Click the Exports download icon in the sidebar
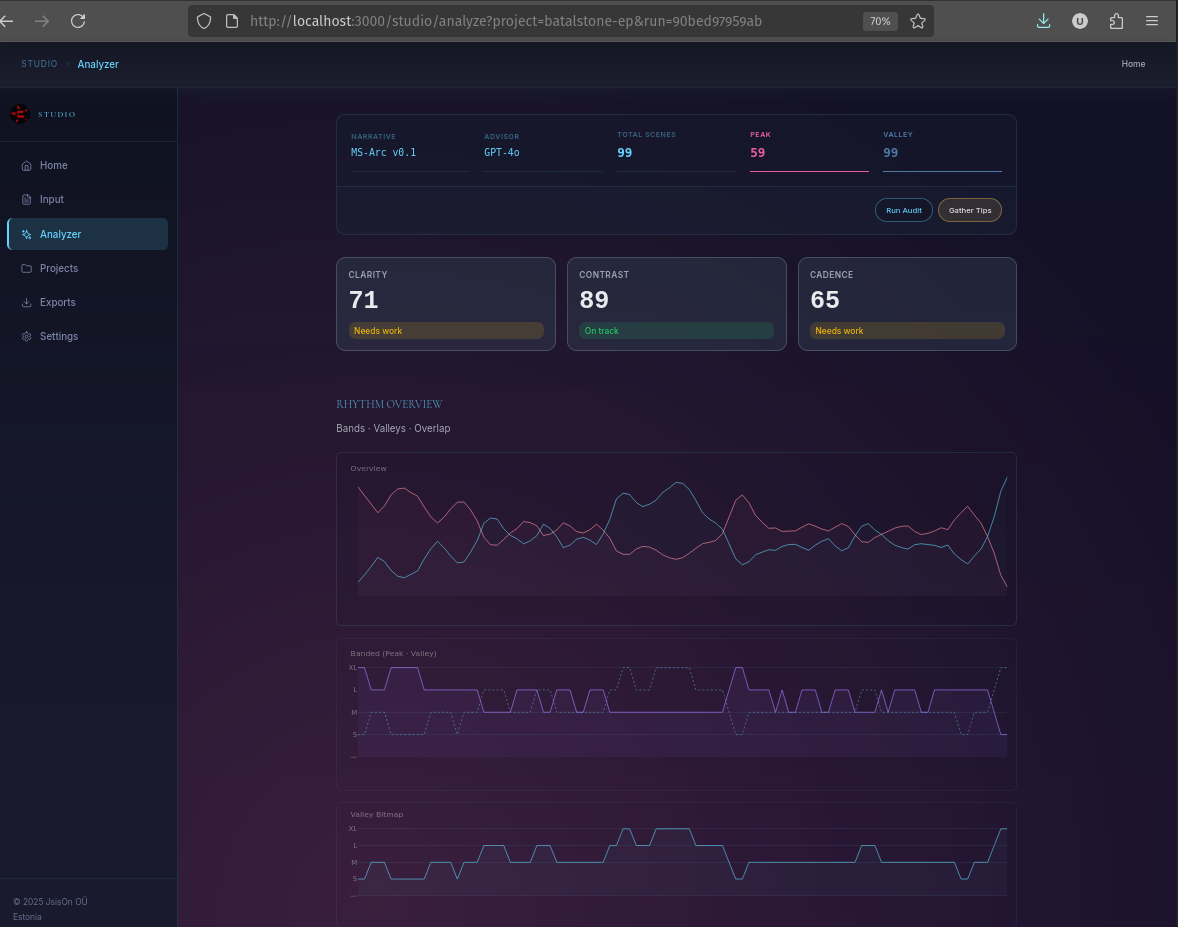The height and width of the screenshot is (927, 1178). 26,302
